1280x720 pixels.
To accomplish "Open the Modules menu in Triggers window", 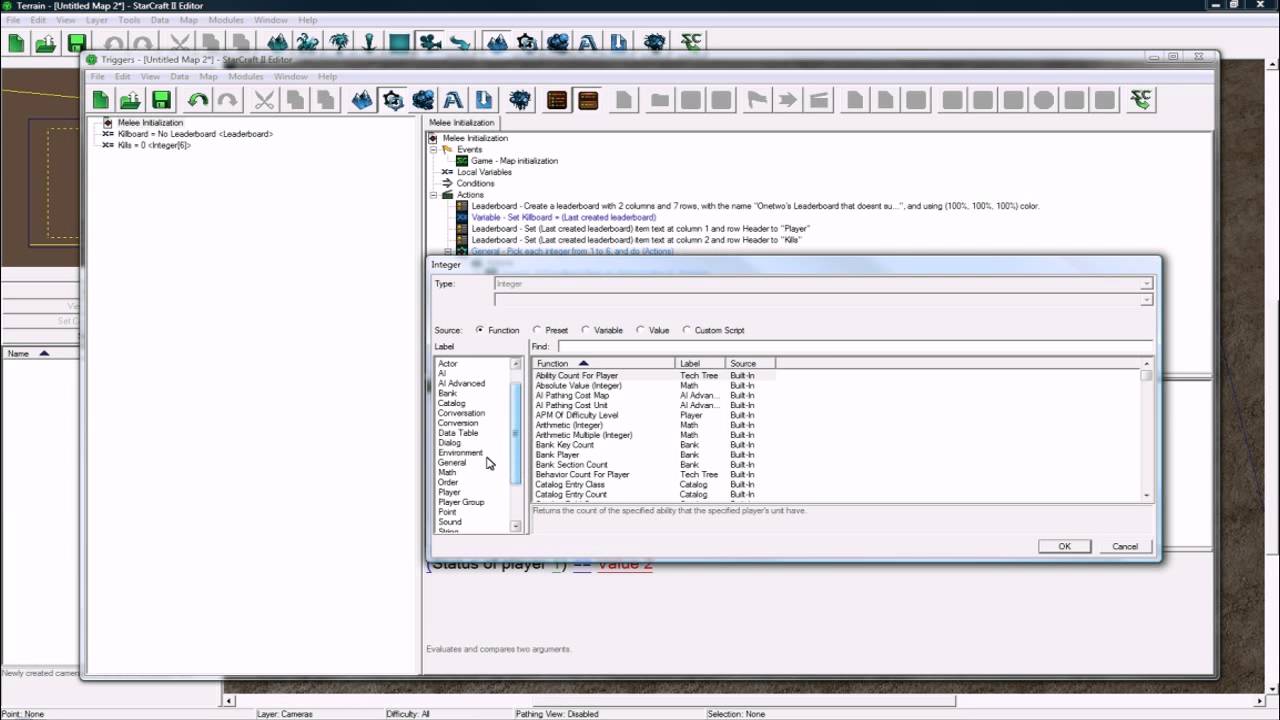I will [x=245, y=76].
